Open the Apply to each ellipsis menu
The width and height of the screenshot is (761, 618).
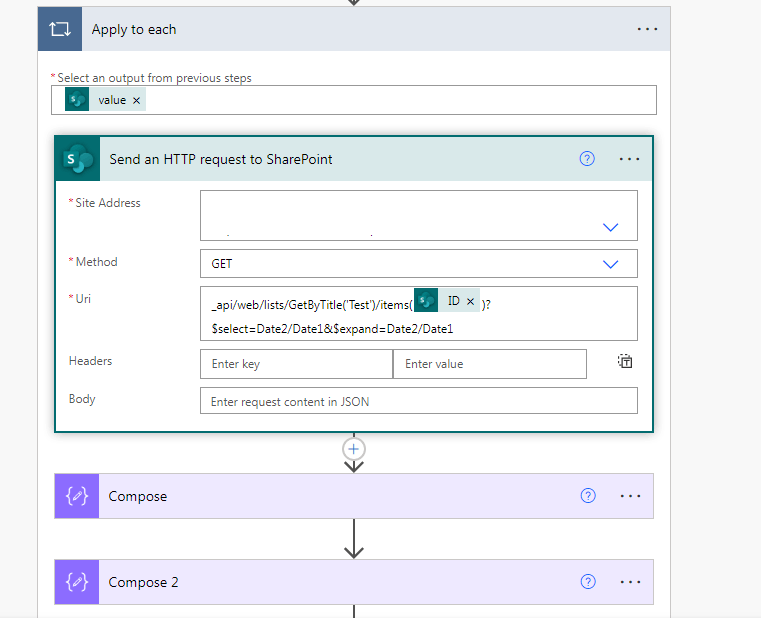(x=647, y=29)
